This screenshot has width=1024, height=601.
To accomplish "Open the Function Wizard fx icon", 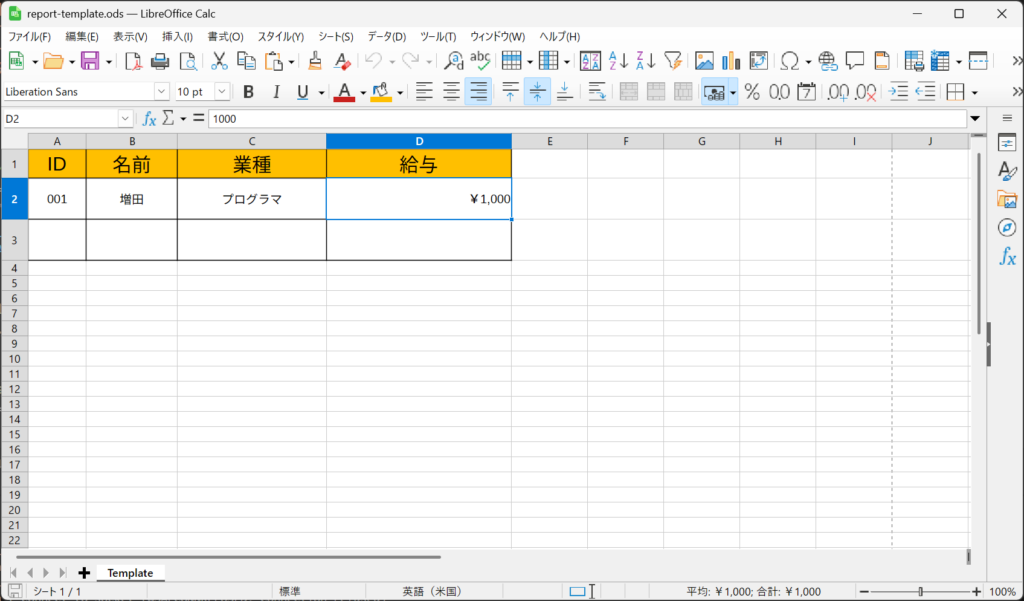I will 149,118.
